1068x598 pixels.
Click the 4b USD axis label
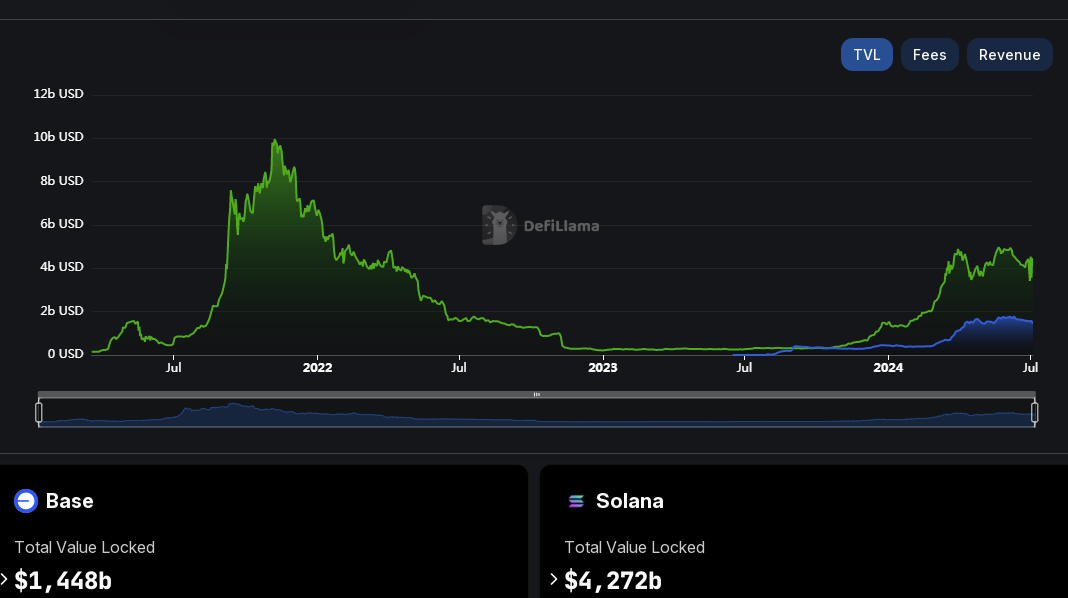[x=61, y=267]
